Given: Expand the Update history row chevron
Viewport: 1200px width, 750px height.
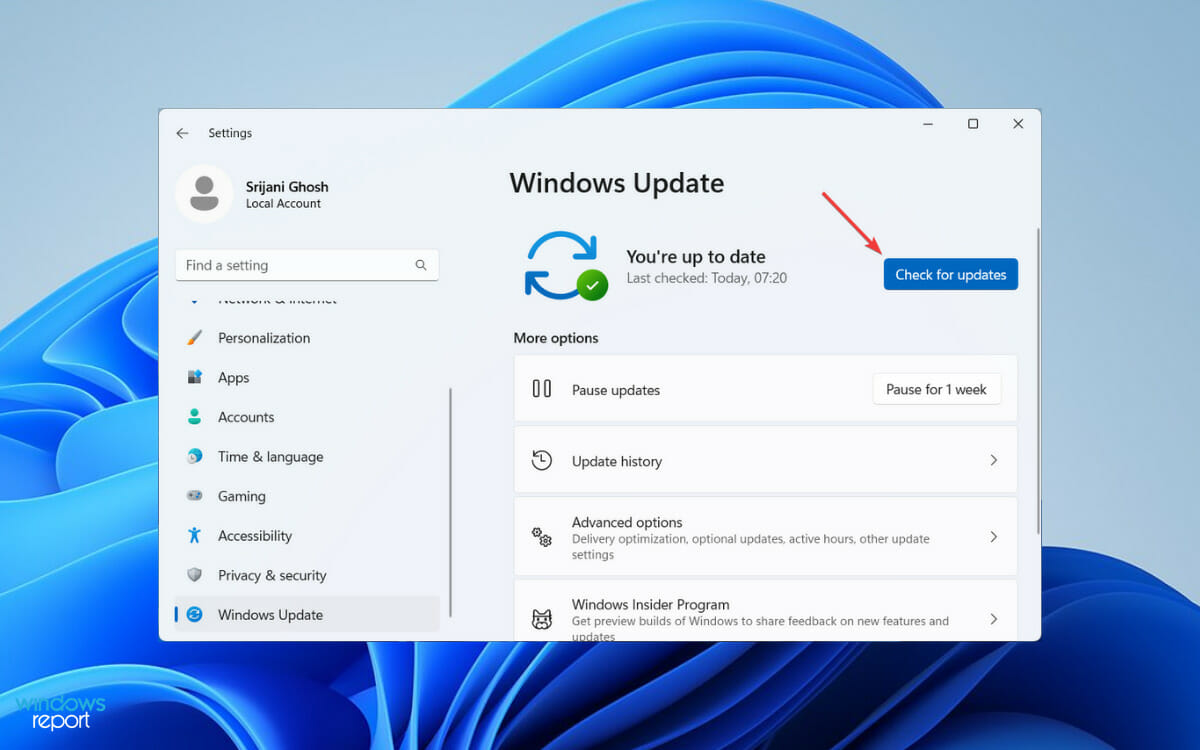Looking at the screenshot, I should [x=993, y=460].
